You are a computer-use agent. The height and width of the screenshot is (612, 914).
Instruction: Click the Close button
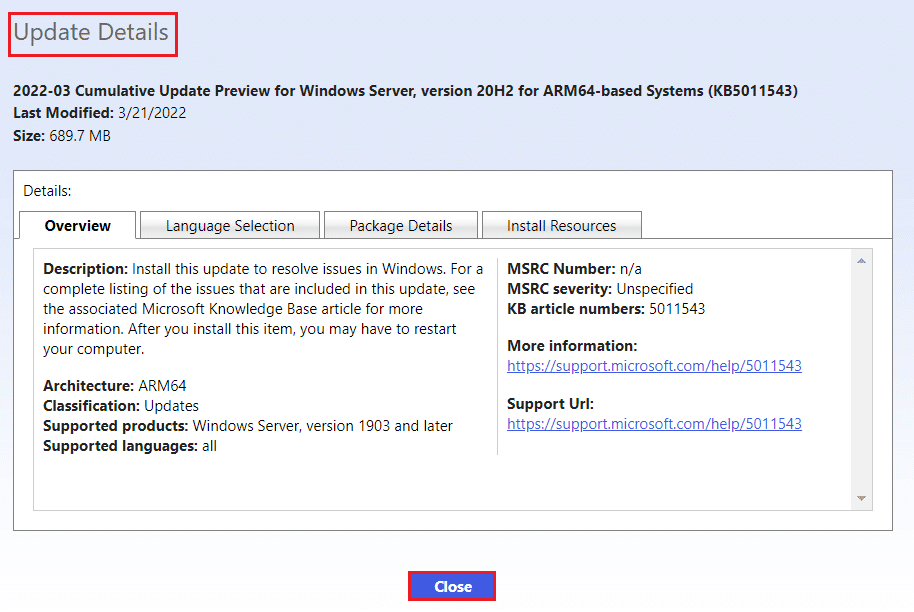coord(452,586)
